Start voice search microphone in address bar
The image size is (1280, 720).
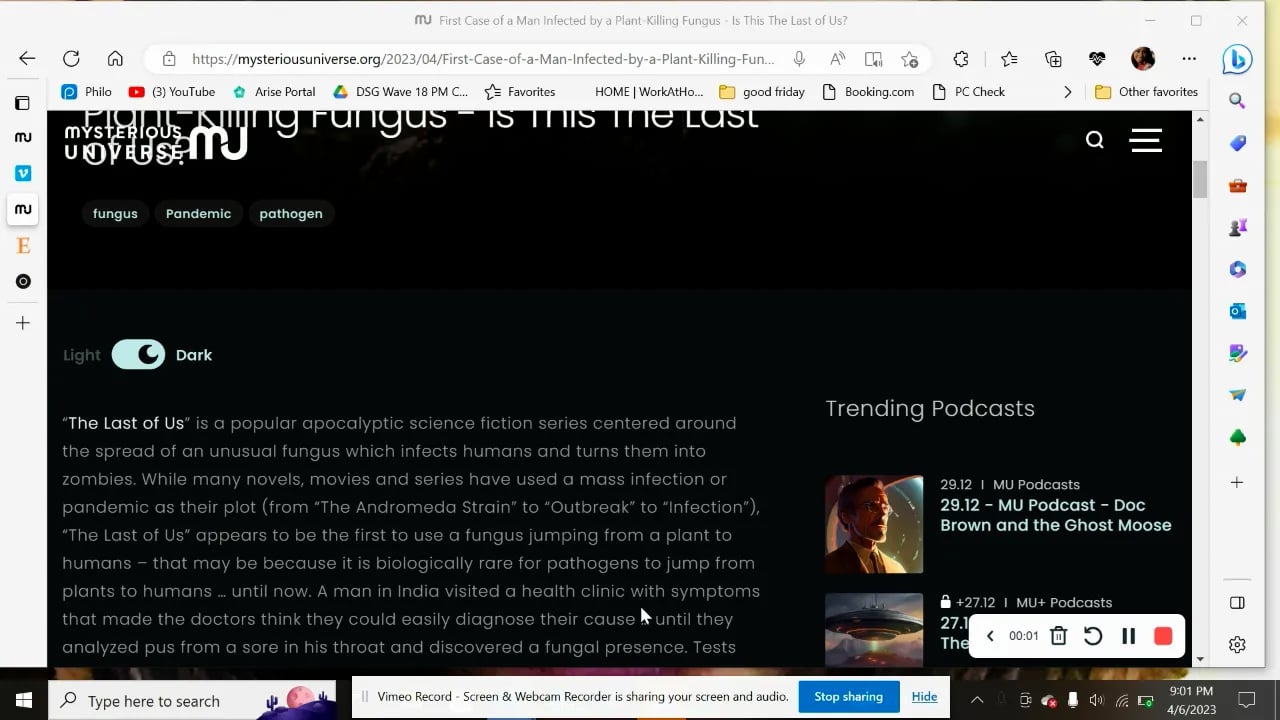[799, 59]
